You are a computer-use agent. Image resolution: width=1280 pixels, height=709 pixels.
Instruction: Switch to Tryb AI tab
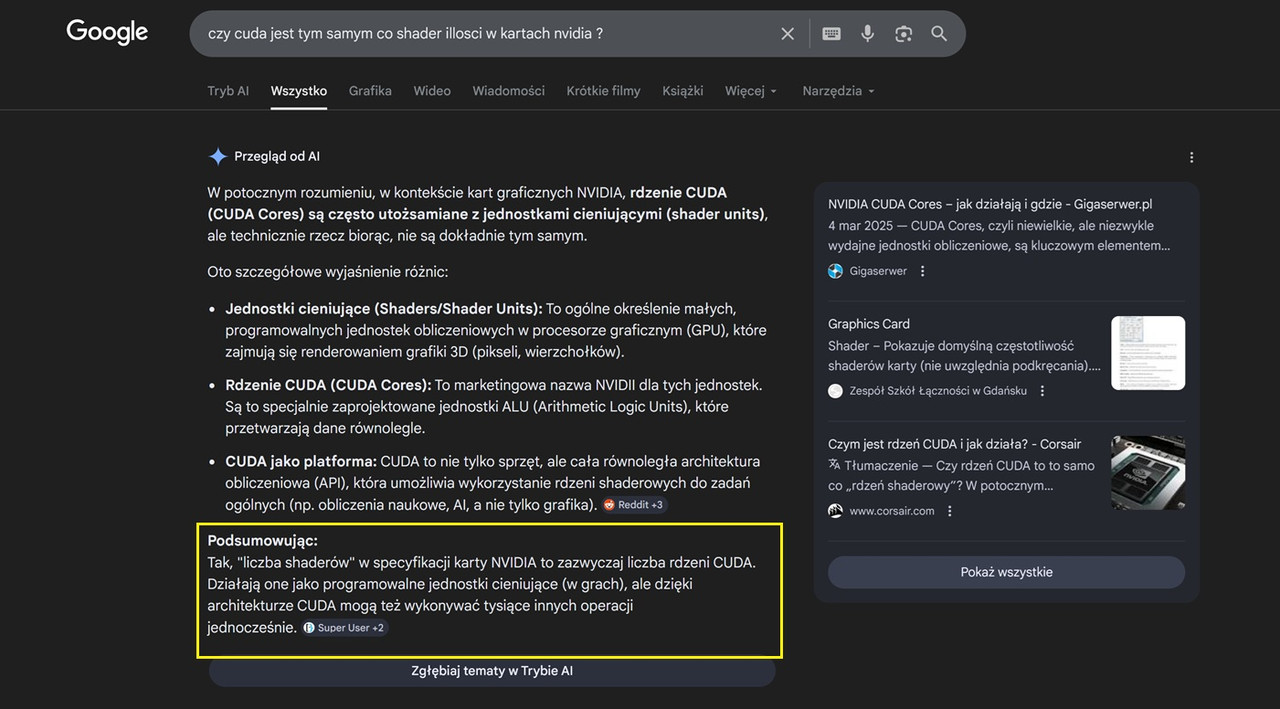[228, 91]
